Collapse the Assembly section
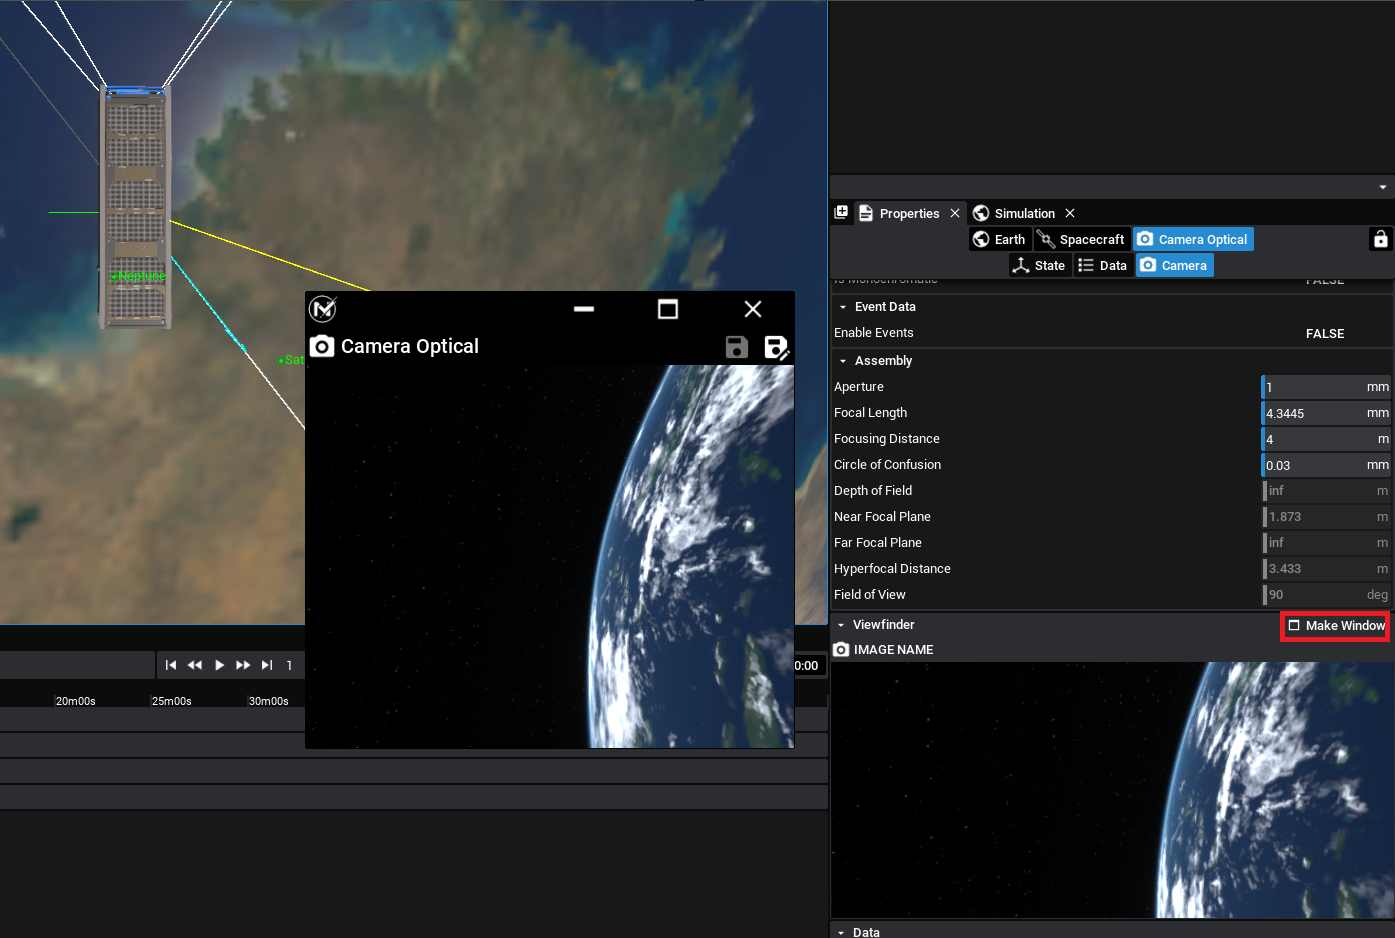1395x938 pixels. click(x=843, y=361)
